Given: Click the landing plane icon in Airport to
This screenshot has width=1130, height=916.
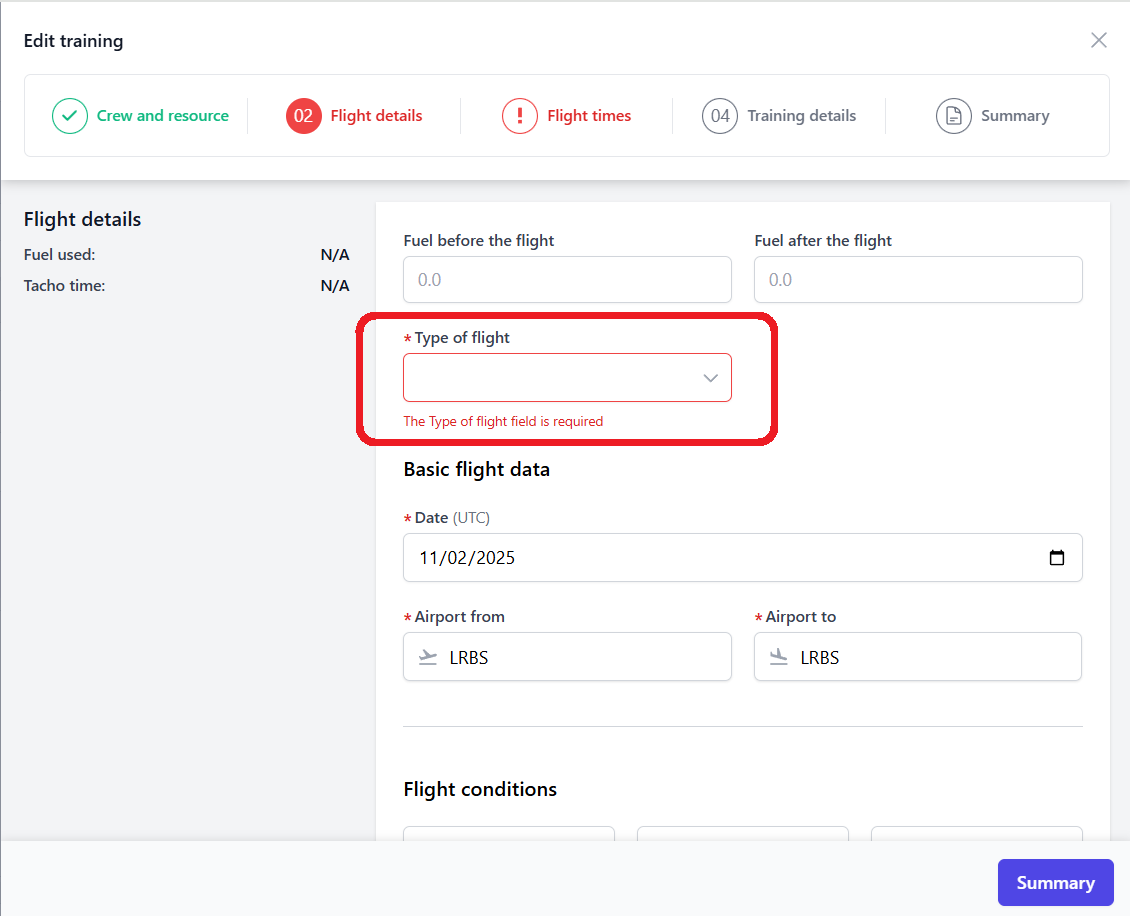Looking at the screenshot, I should [779, 657].
